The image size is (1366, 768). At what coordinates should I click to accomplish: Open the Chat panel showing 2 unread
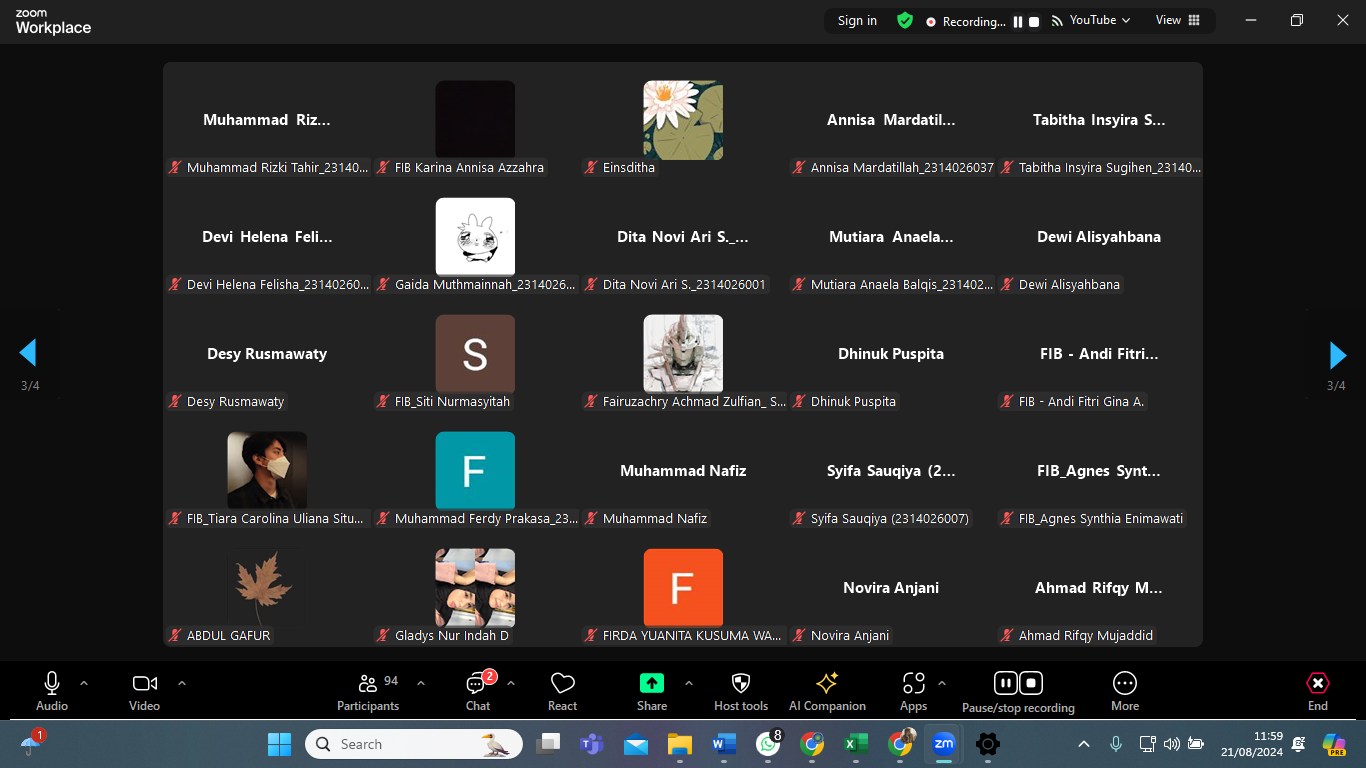click(477, 690)
